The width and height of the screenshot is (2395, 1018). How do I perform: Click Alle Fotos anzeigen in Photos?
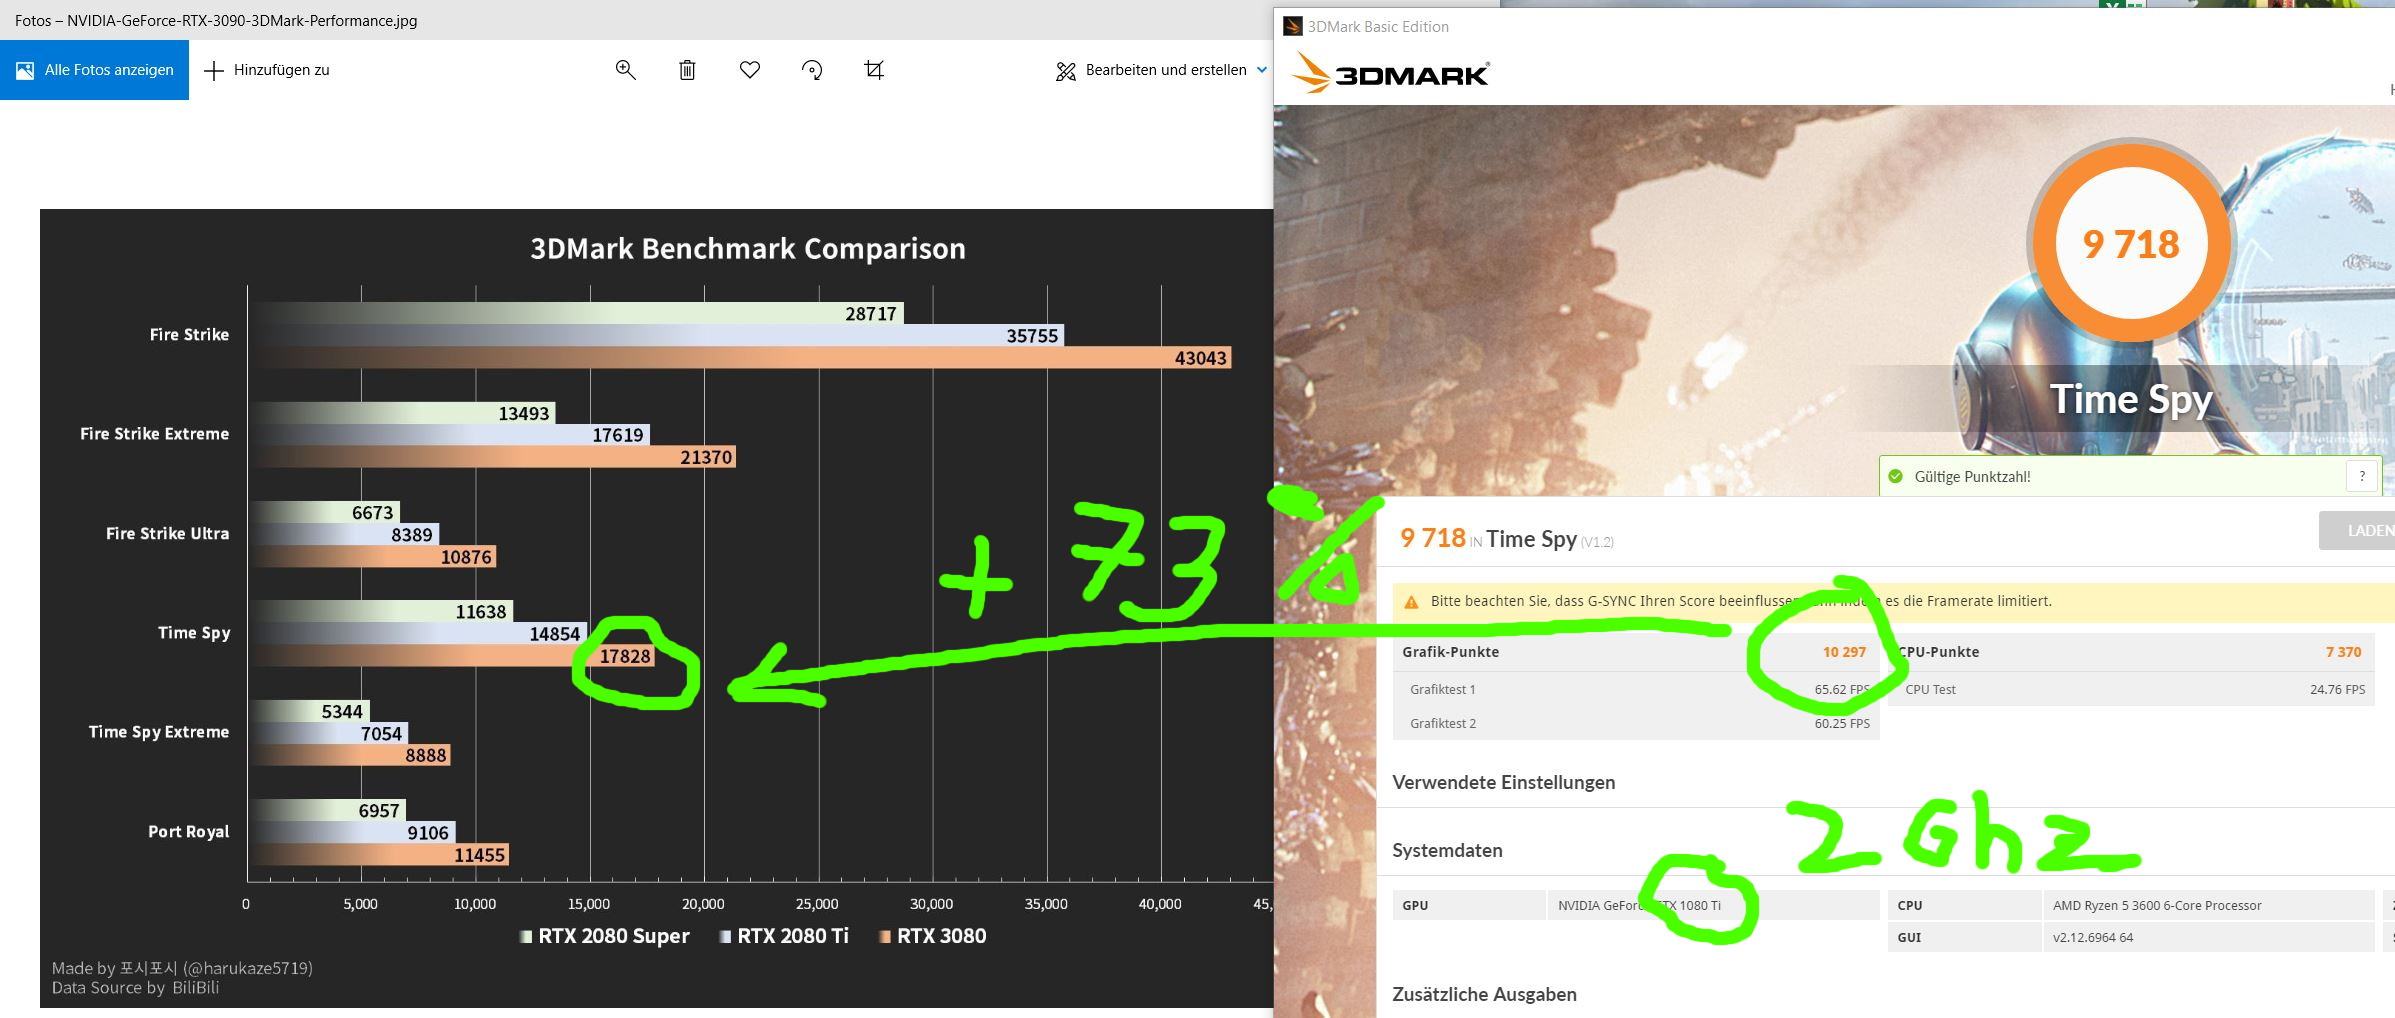(94, 70)
